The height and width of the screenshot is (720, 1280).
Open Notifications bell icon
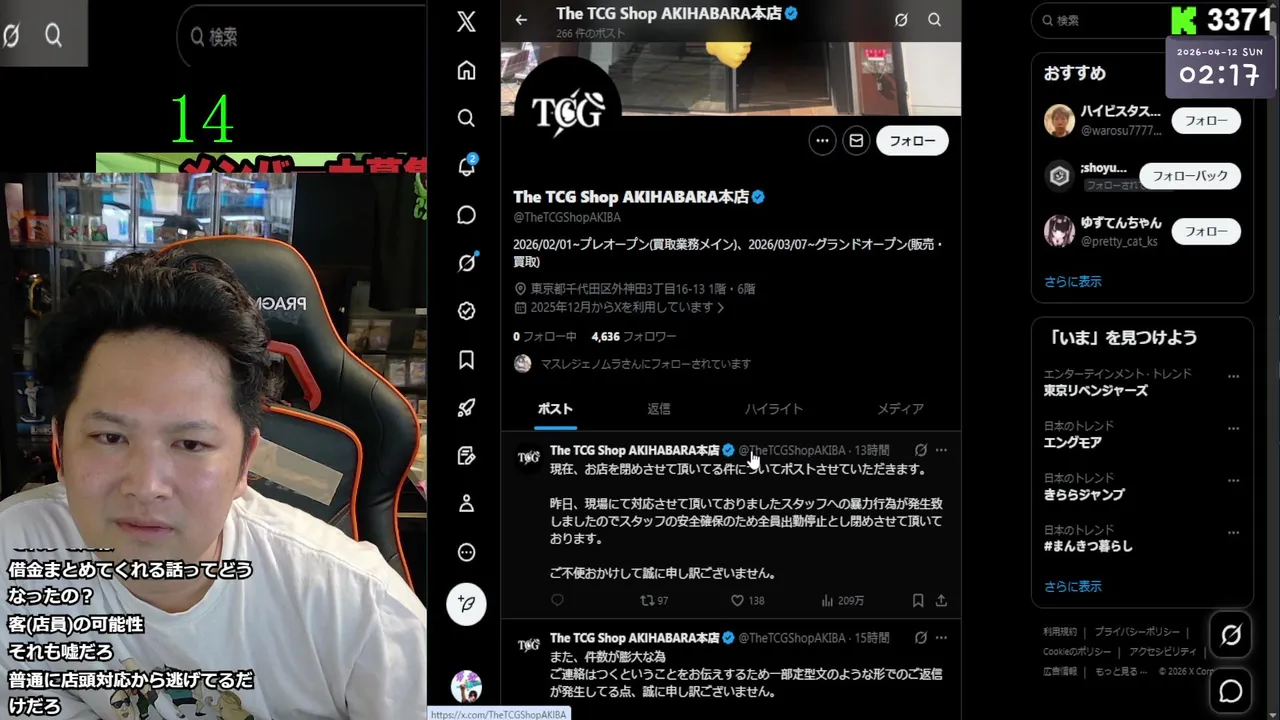pyautogui.click(x=466, y=167)
